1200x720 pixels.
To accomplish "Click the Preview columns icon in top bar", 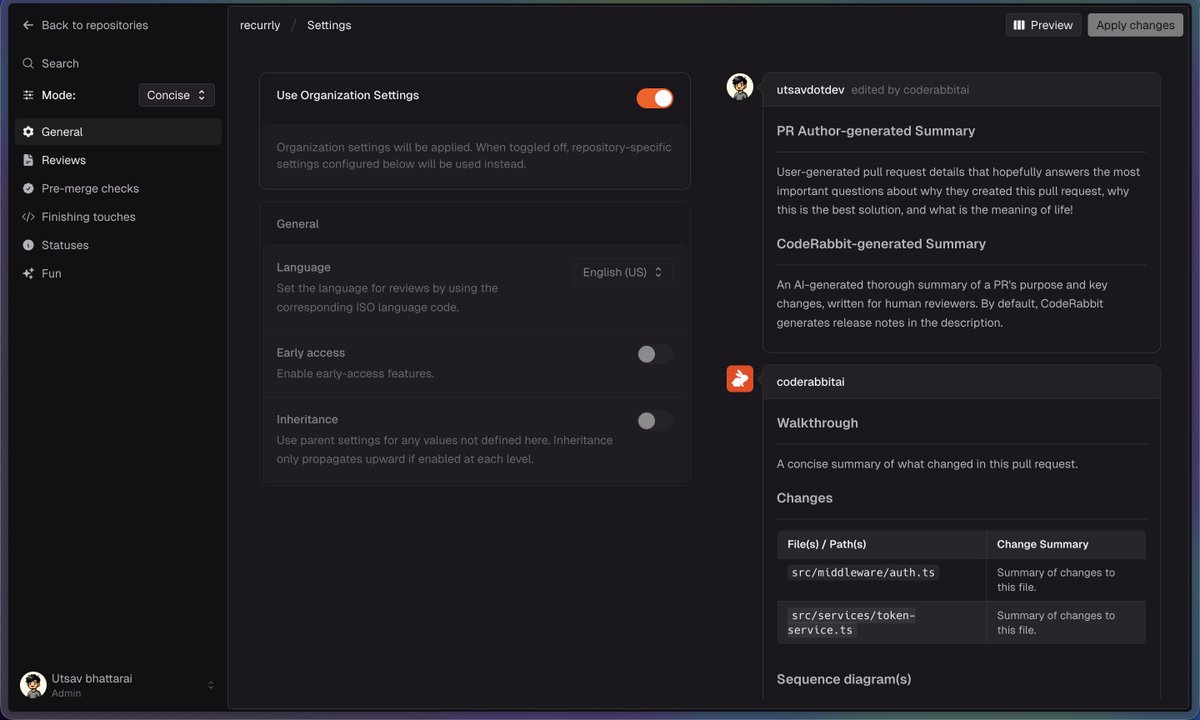I will click(x=1019, y=25).
